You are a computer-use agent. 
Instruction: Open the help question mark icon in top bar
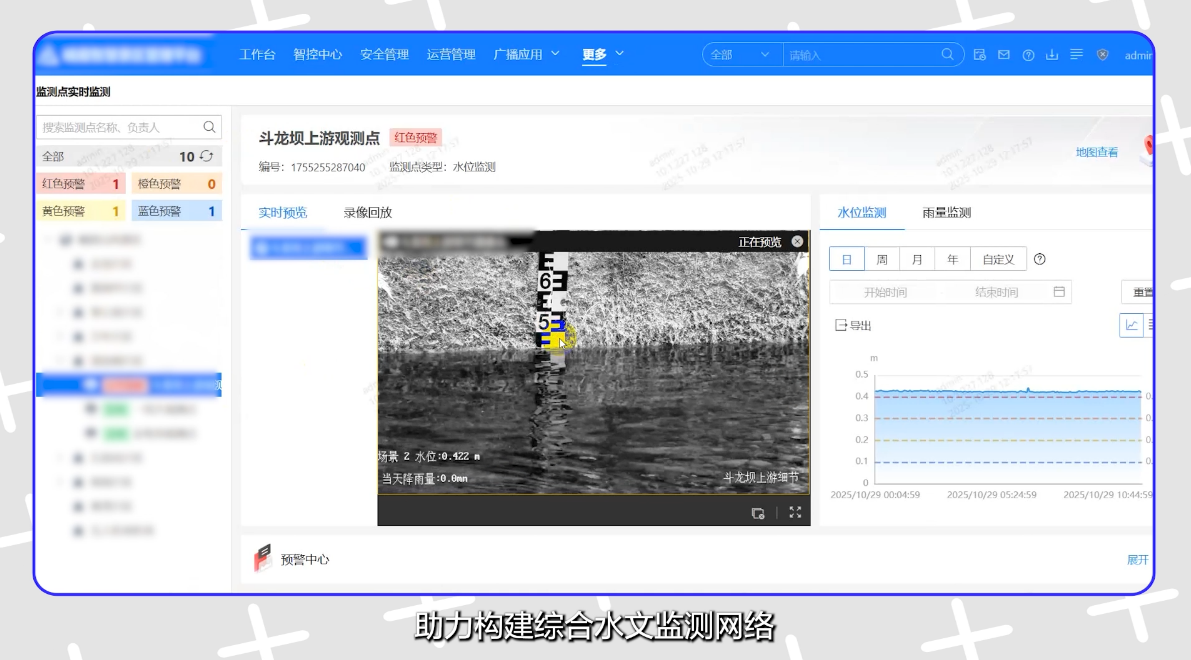[x=1028, y=55]
